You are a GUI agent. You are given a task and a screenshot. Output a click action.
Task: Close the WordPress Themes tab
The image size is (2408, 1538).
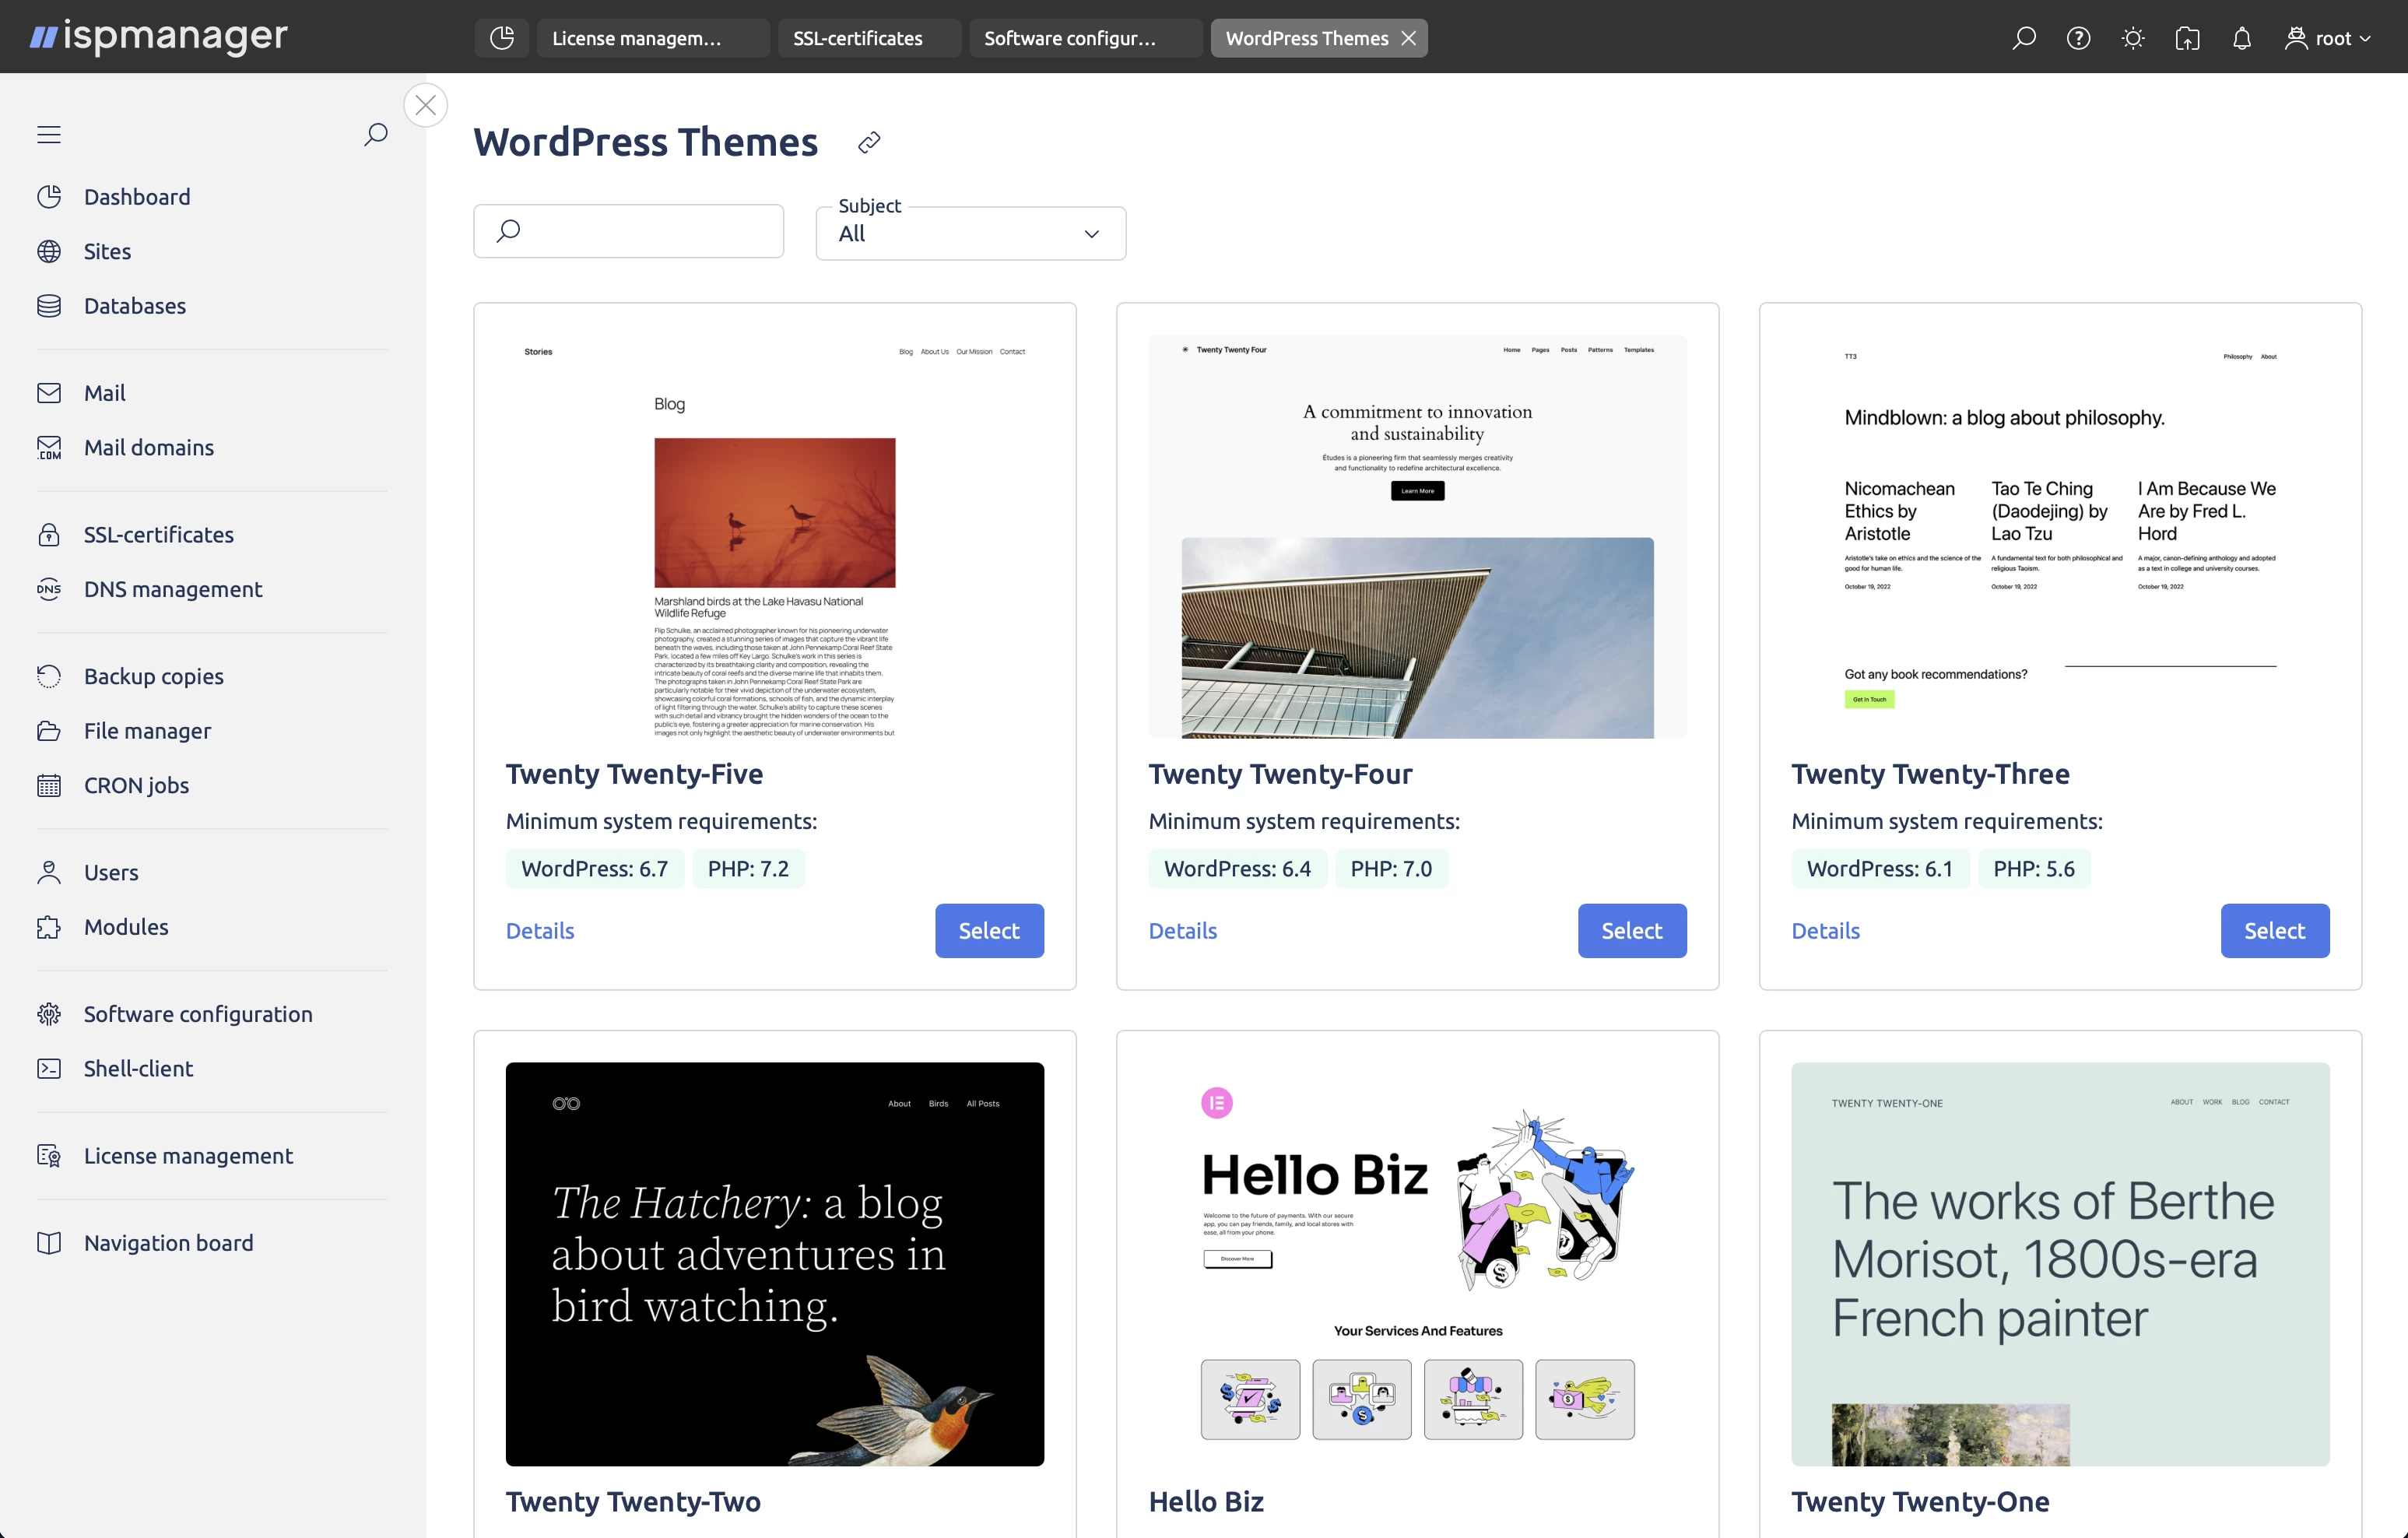1408,38
